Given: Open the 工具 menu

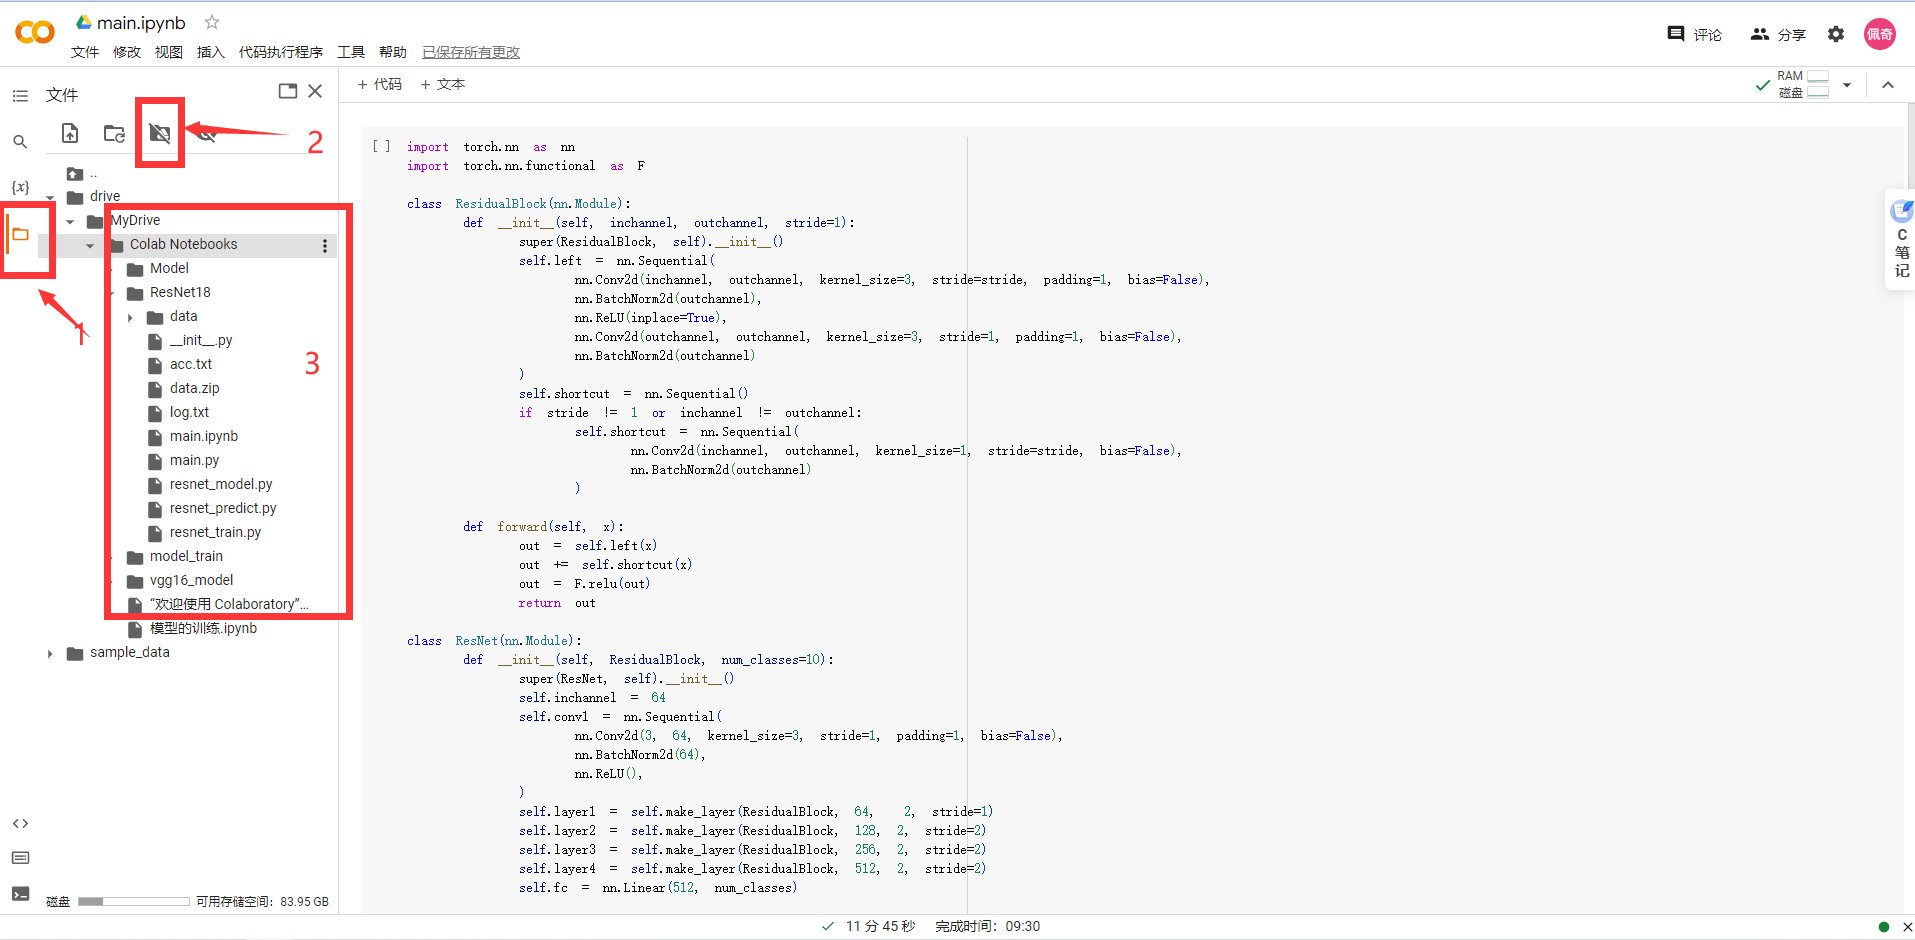Looking at the screenshot, I should [351, 52].
